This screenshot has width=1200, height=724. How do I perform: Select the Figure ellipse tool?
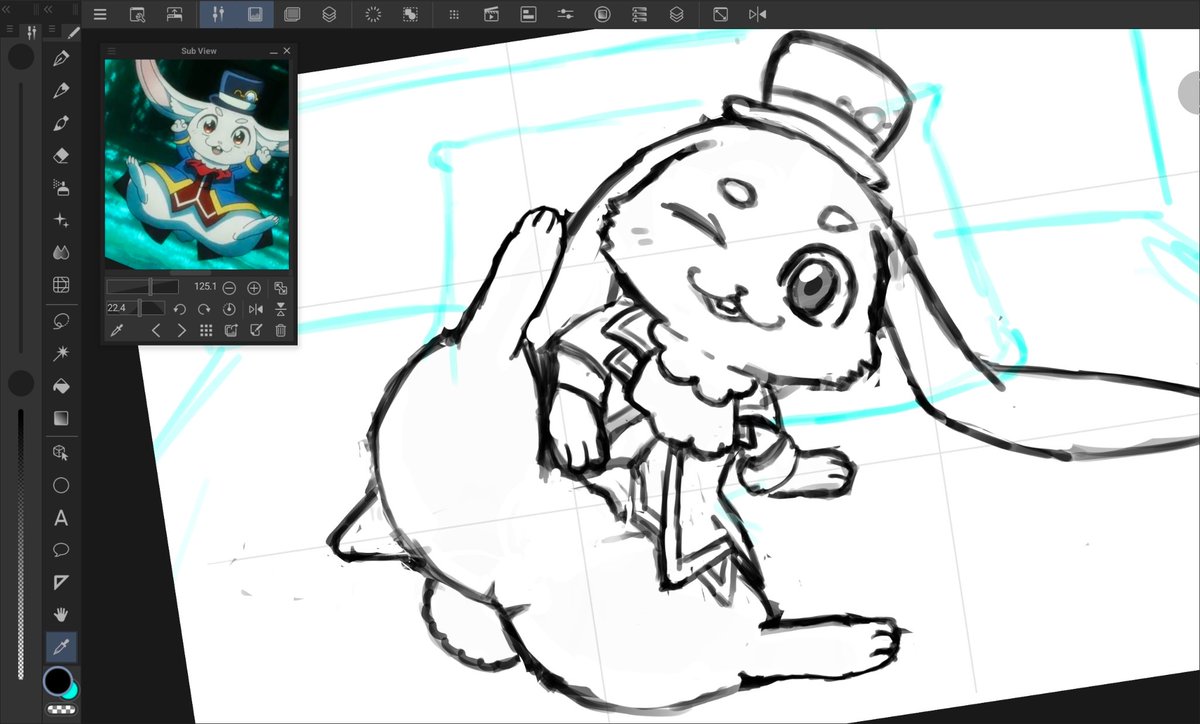tap(61, 486)
